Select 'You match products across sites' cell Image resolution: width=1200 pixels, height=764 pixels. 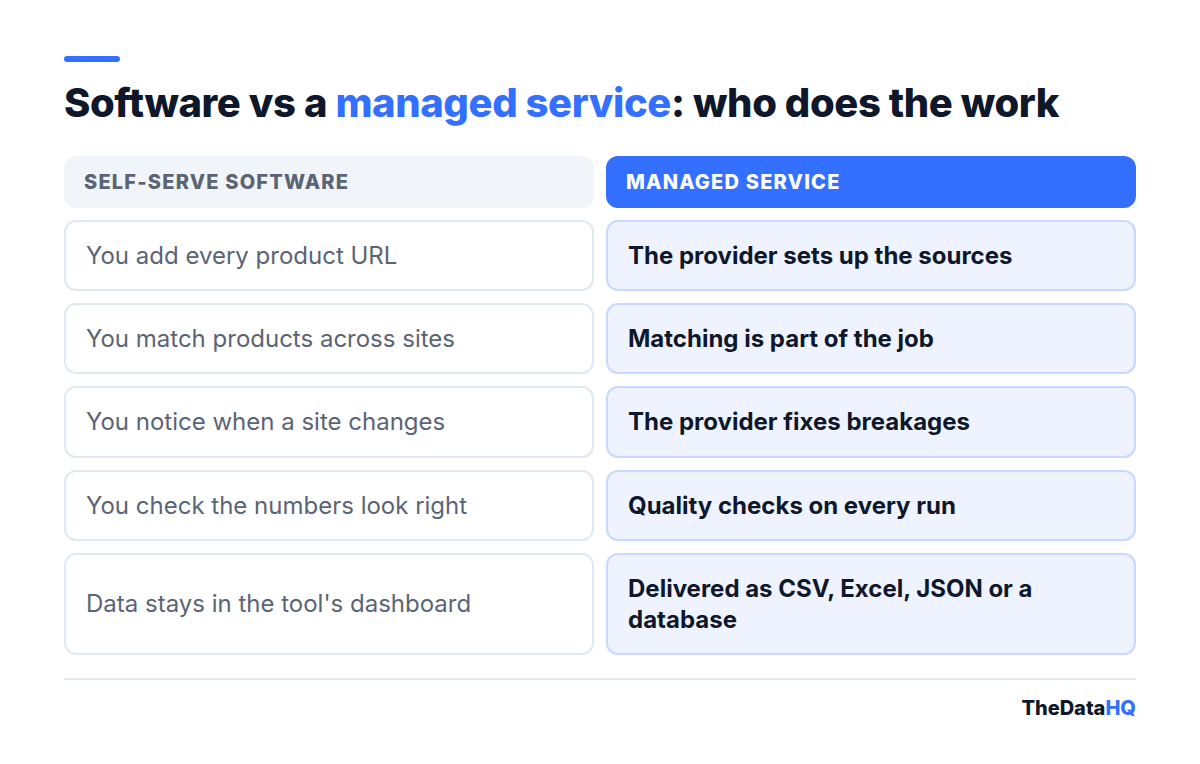[x=329, y=339]
